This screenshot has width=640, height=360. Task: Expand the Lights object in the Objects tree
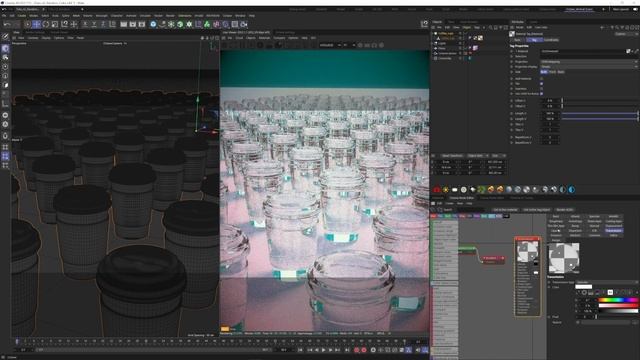coord(433,43)
